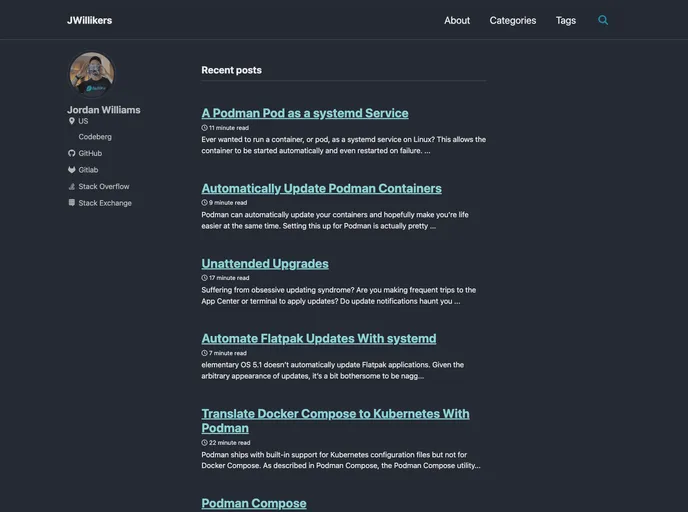Click the US location text

click(x=83, y=121)
